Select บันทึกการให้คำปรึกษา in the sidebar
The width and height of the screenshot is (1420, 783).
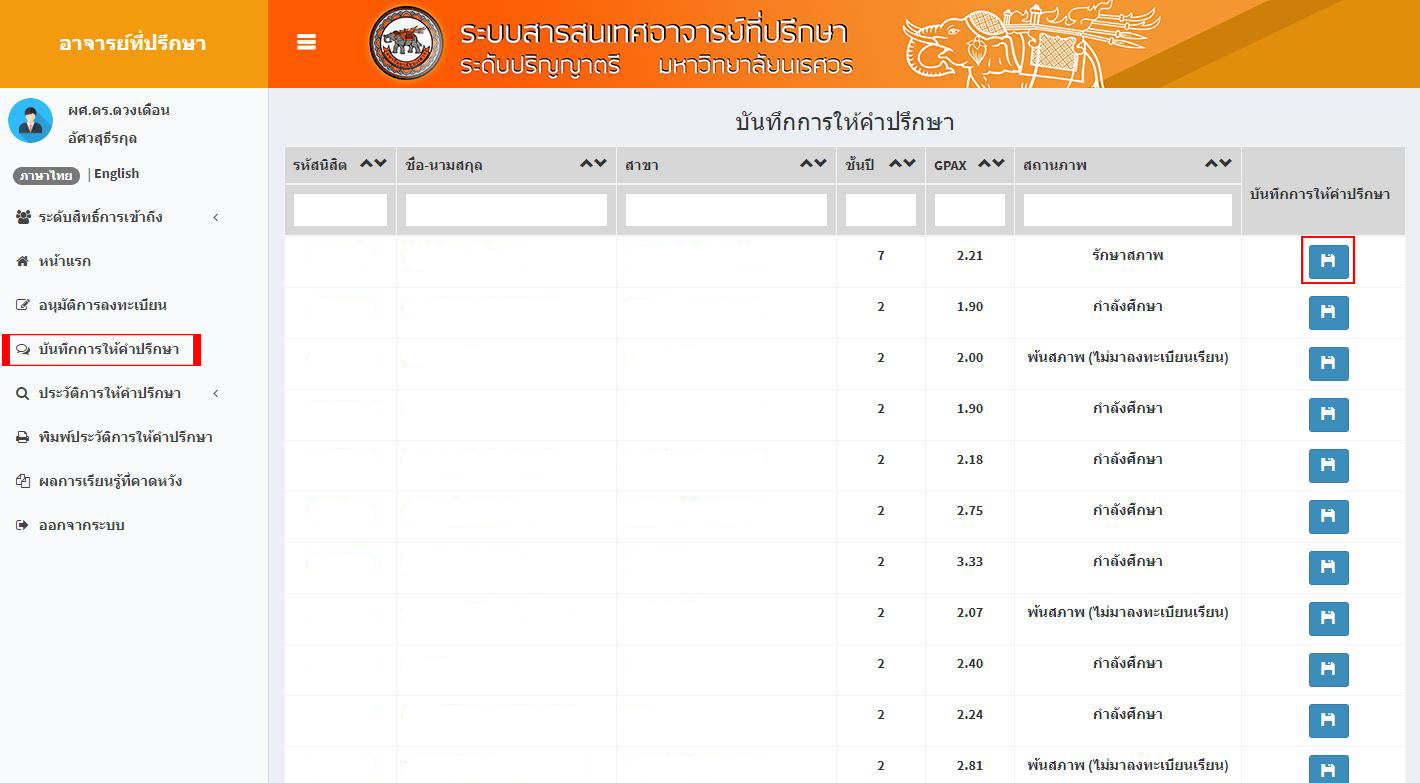[x=108, y=349]
